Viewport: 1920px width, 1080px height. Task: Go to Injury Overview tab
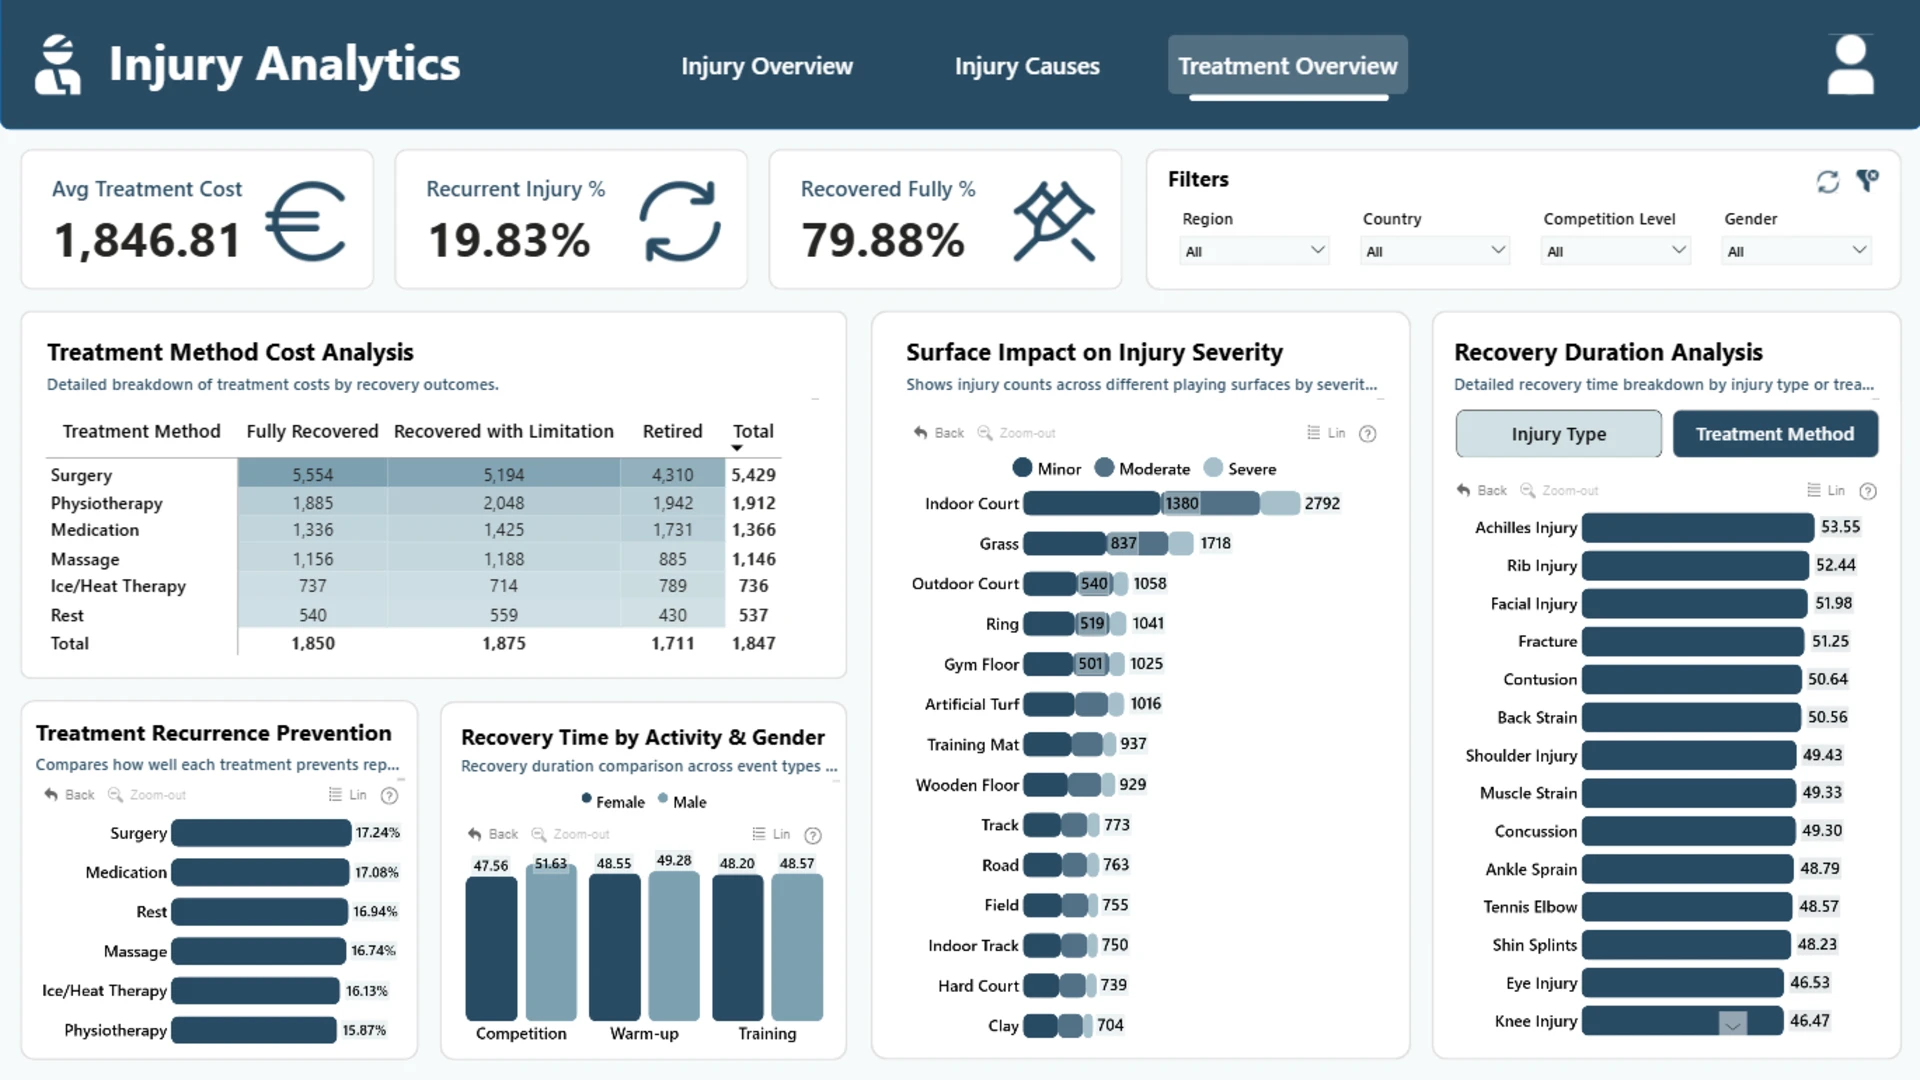point(767,66)
